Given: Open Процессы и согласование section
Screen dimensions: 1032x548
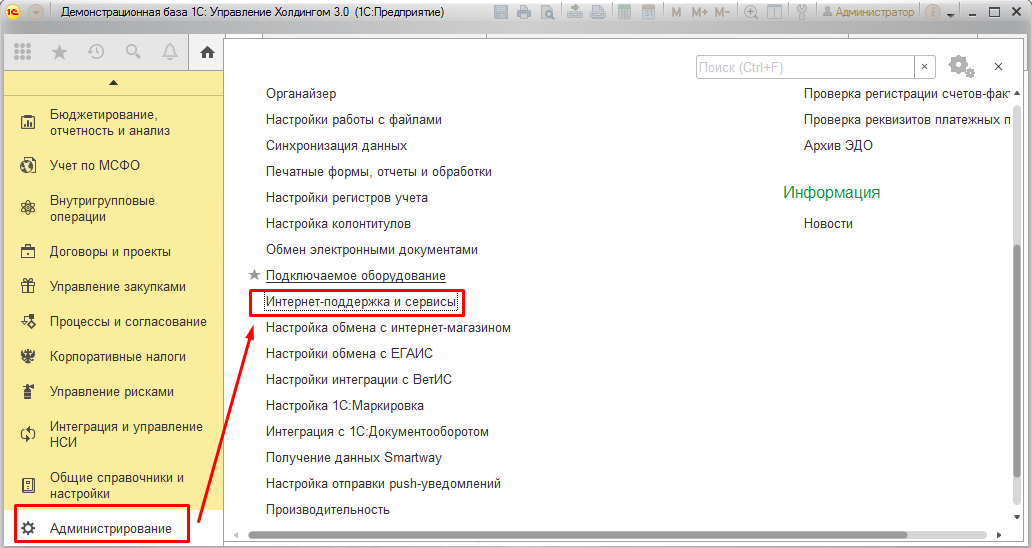Looking at the screenshot, I should 113,321.
